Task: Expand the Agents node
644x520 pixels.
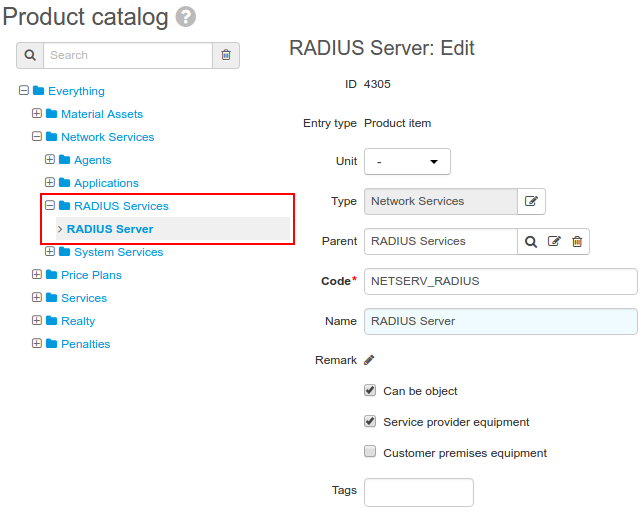Action: coord(50,159)
